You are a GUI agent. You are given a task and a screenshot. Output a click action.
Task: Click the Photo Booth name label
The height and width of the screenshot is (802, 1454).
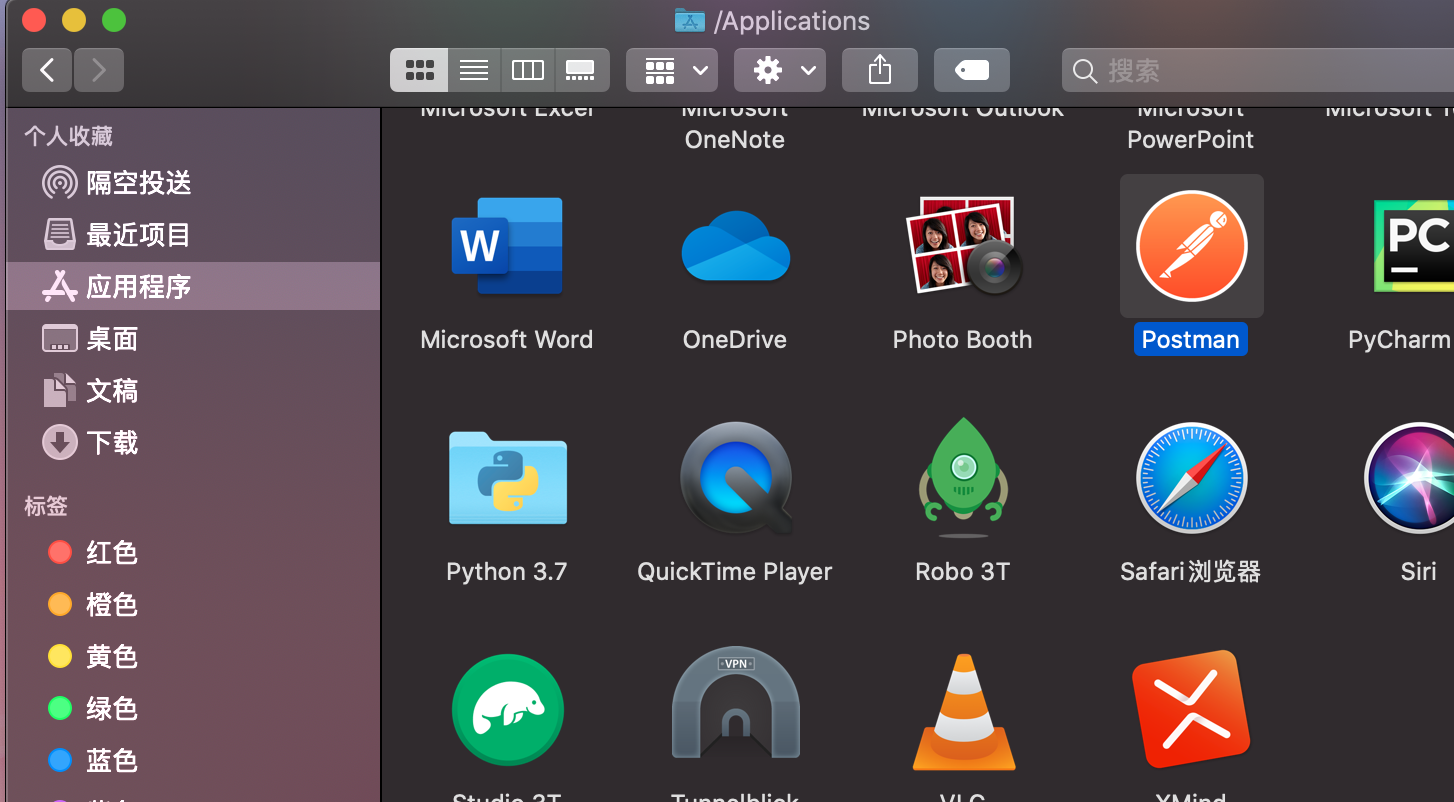point(962,339)
